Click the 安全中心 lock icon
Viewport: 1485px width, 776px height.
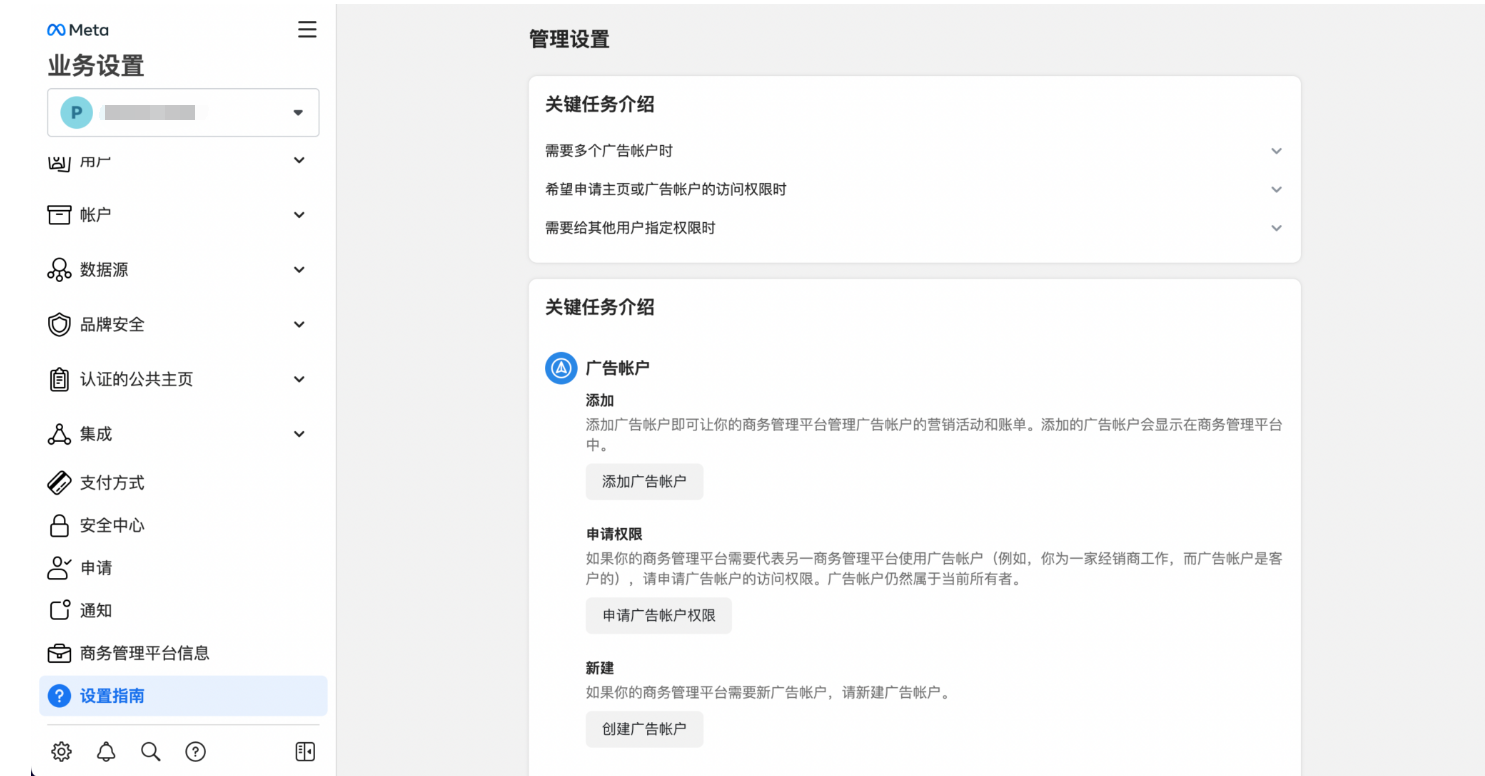click(60, 526)
